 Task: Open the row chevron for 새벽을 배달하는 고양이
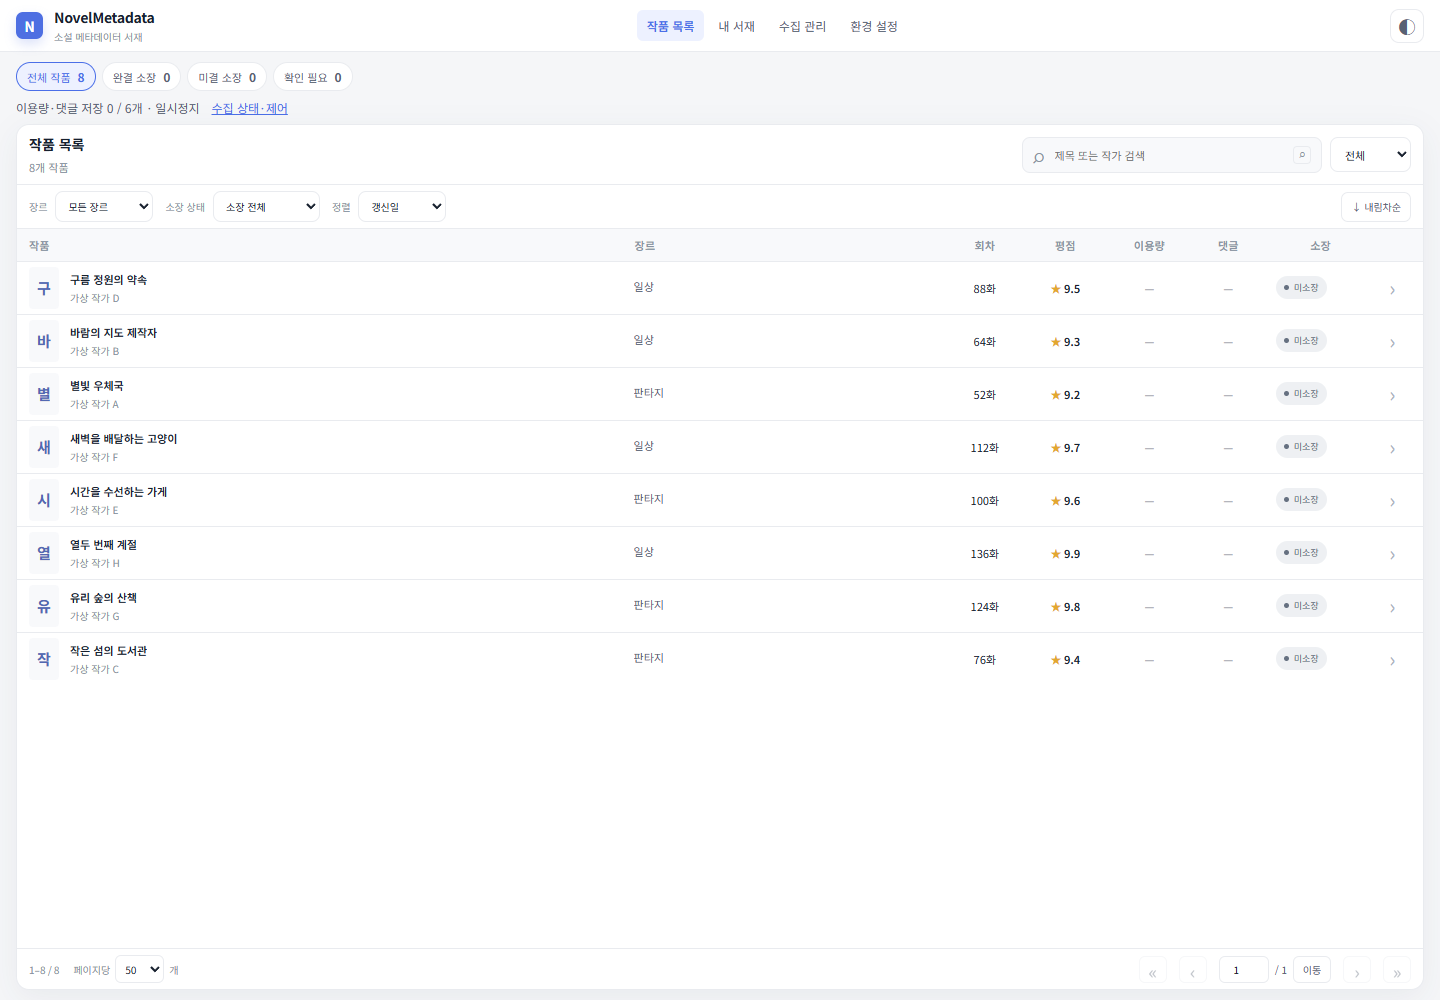(x=1392, y=449)
